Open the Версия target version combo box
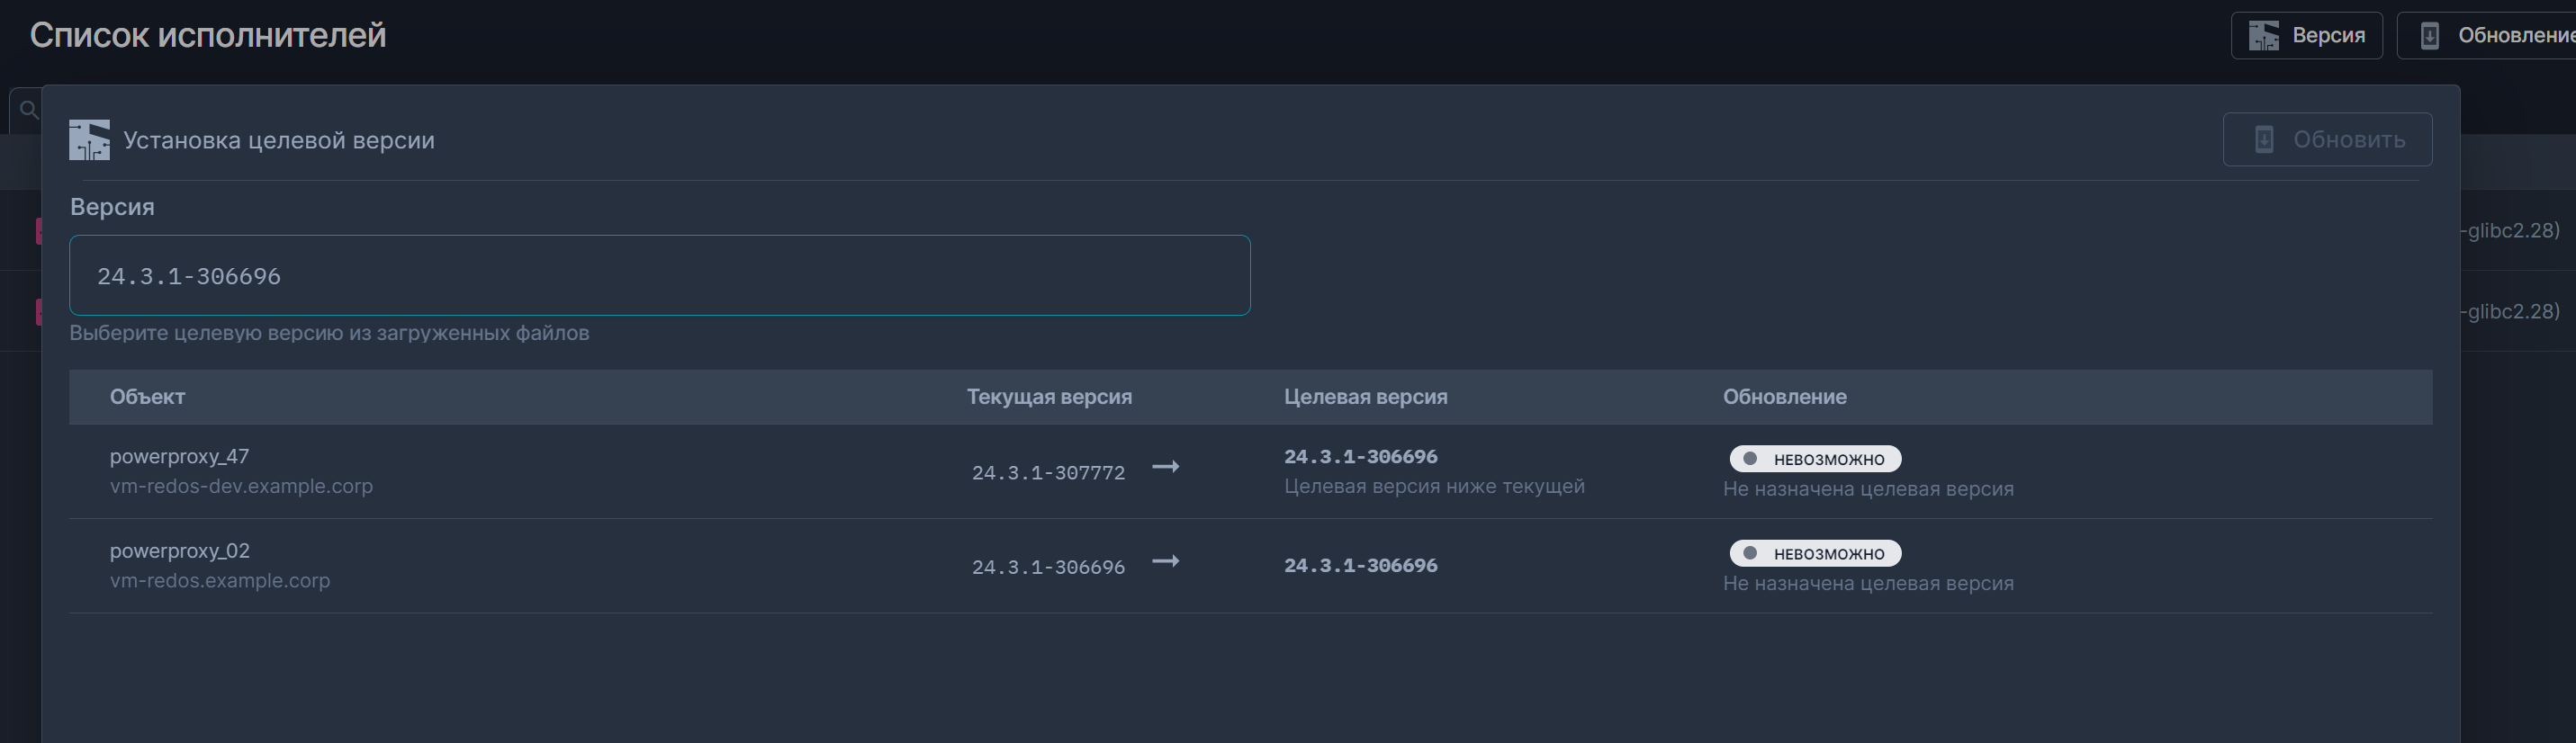Image resolution: width=2576 pixels, height=743 pixels. coord(659,276)
